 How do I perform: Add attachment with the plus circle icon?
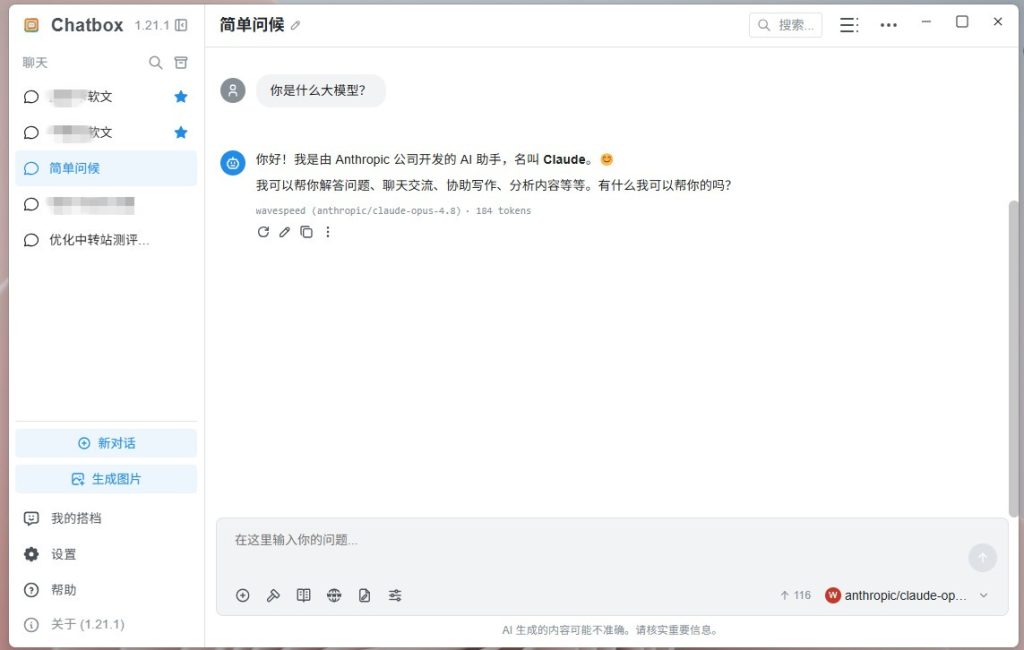click(242, 595)
